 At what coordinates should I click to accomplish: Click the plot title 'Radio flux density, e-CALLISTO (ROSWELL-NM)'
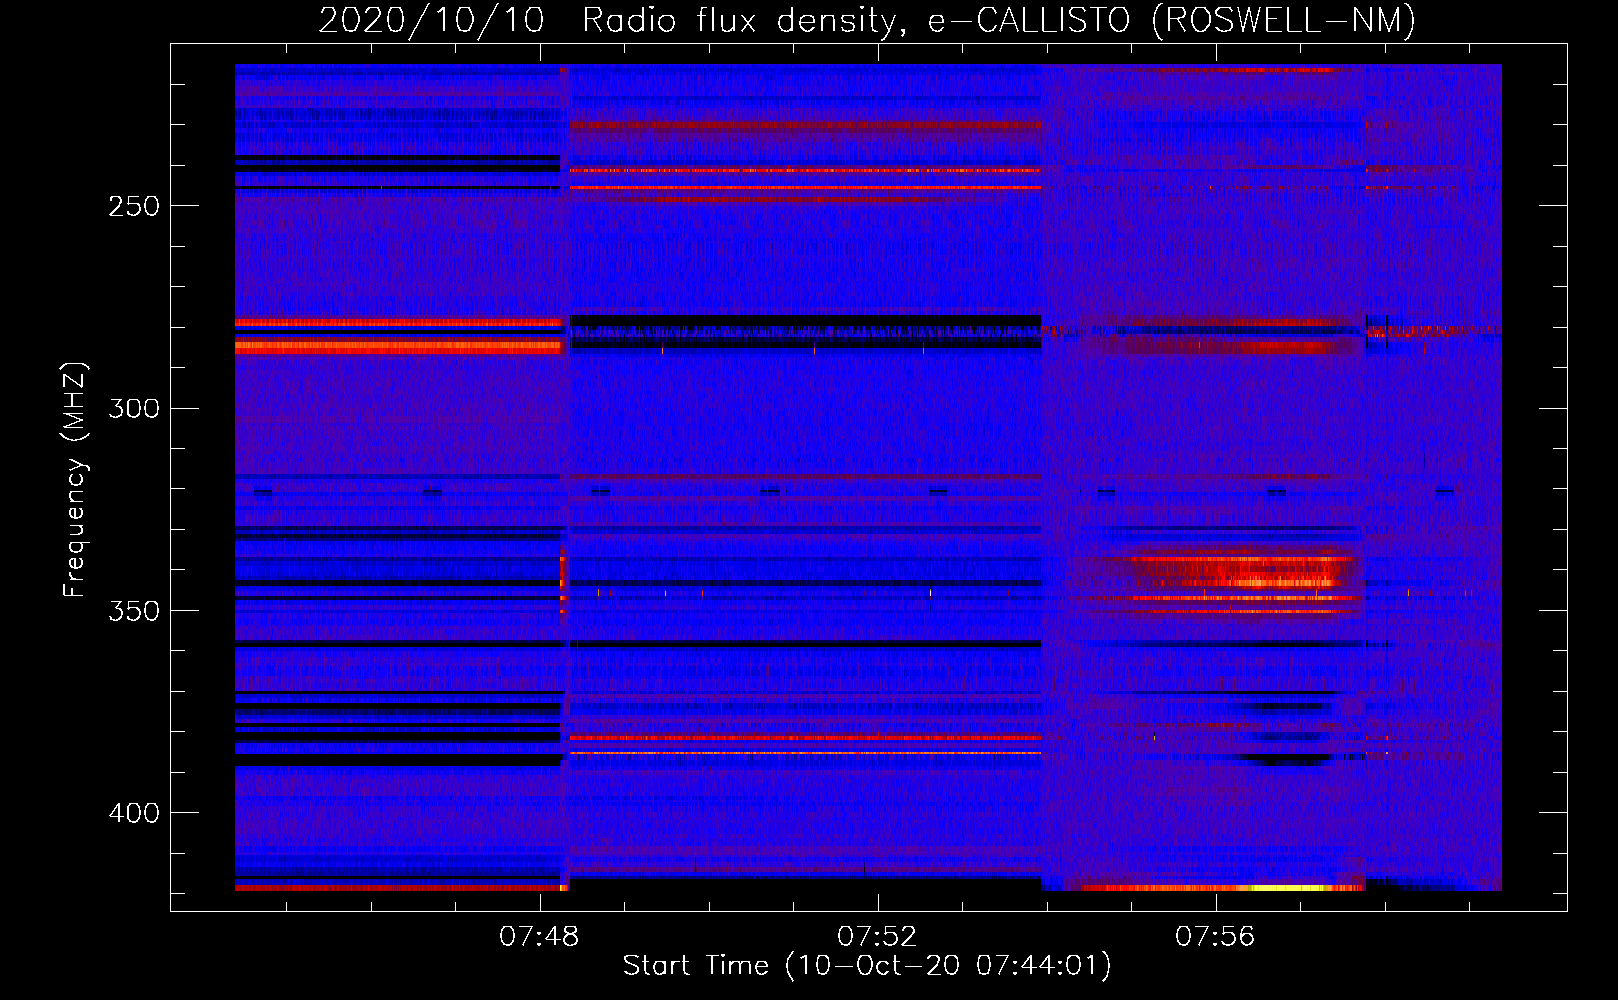point(999,20)
